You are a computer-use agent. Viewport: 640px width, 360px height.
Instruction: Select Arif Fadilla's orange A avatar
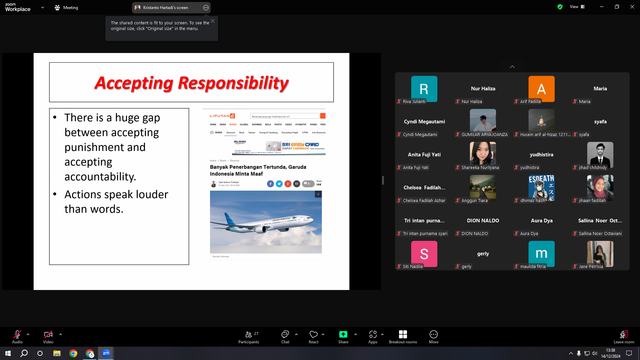541,89
